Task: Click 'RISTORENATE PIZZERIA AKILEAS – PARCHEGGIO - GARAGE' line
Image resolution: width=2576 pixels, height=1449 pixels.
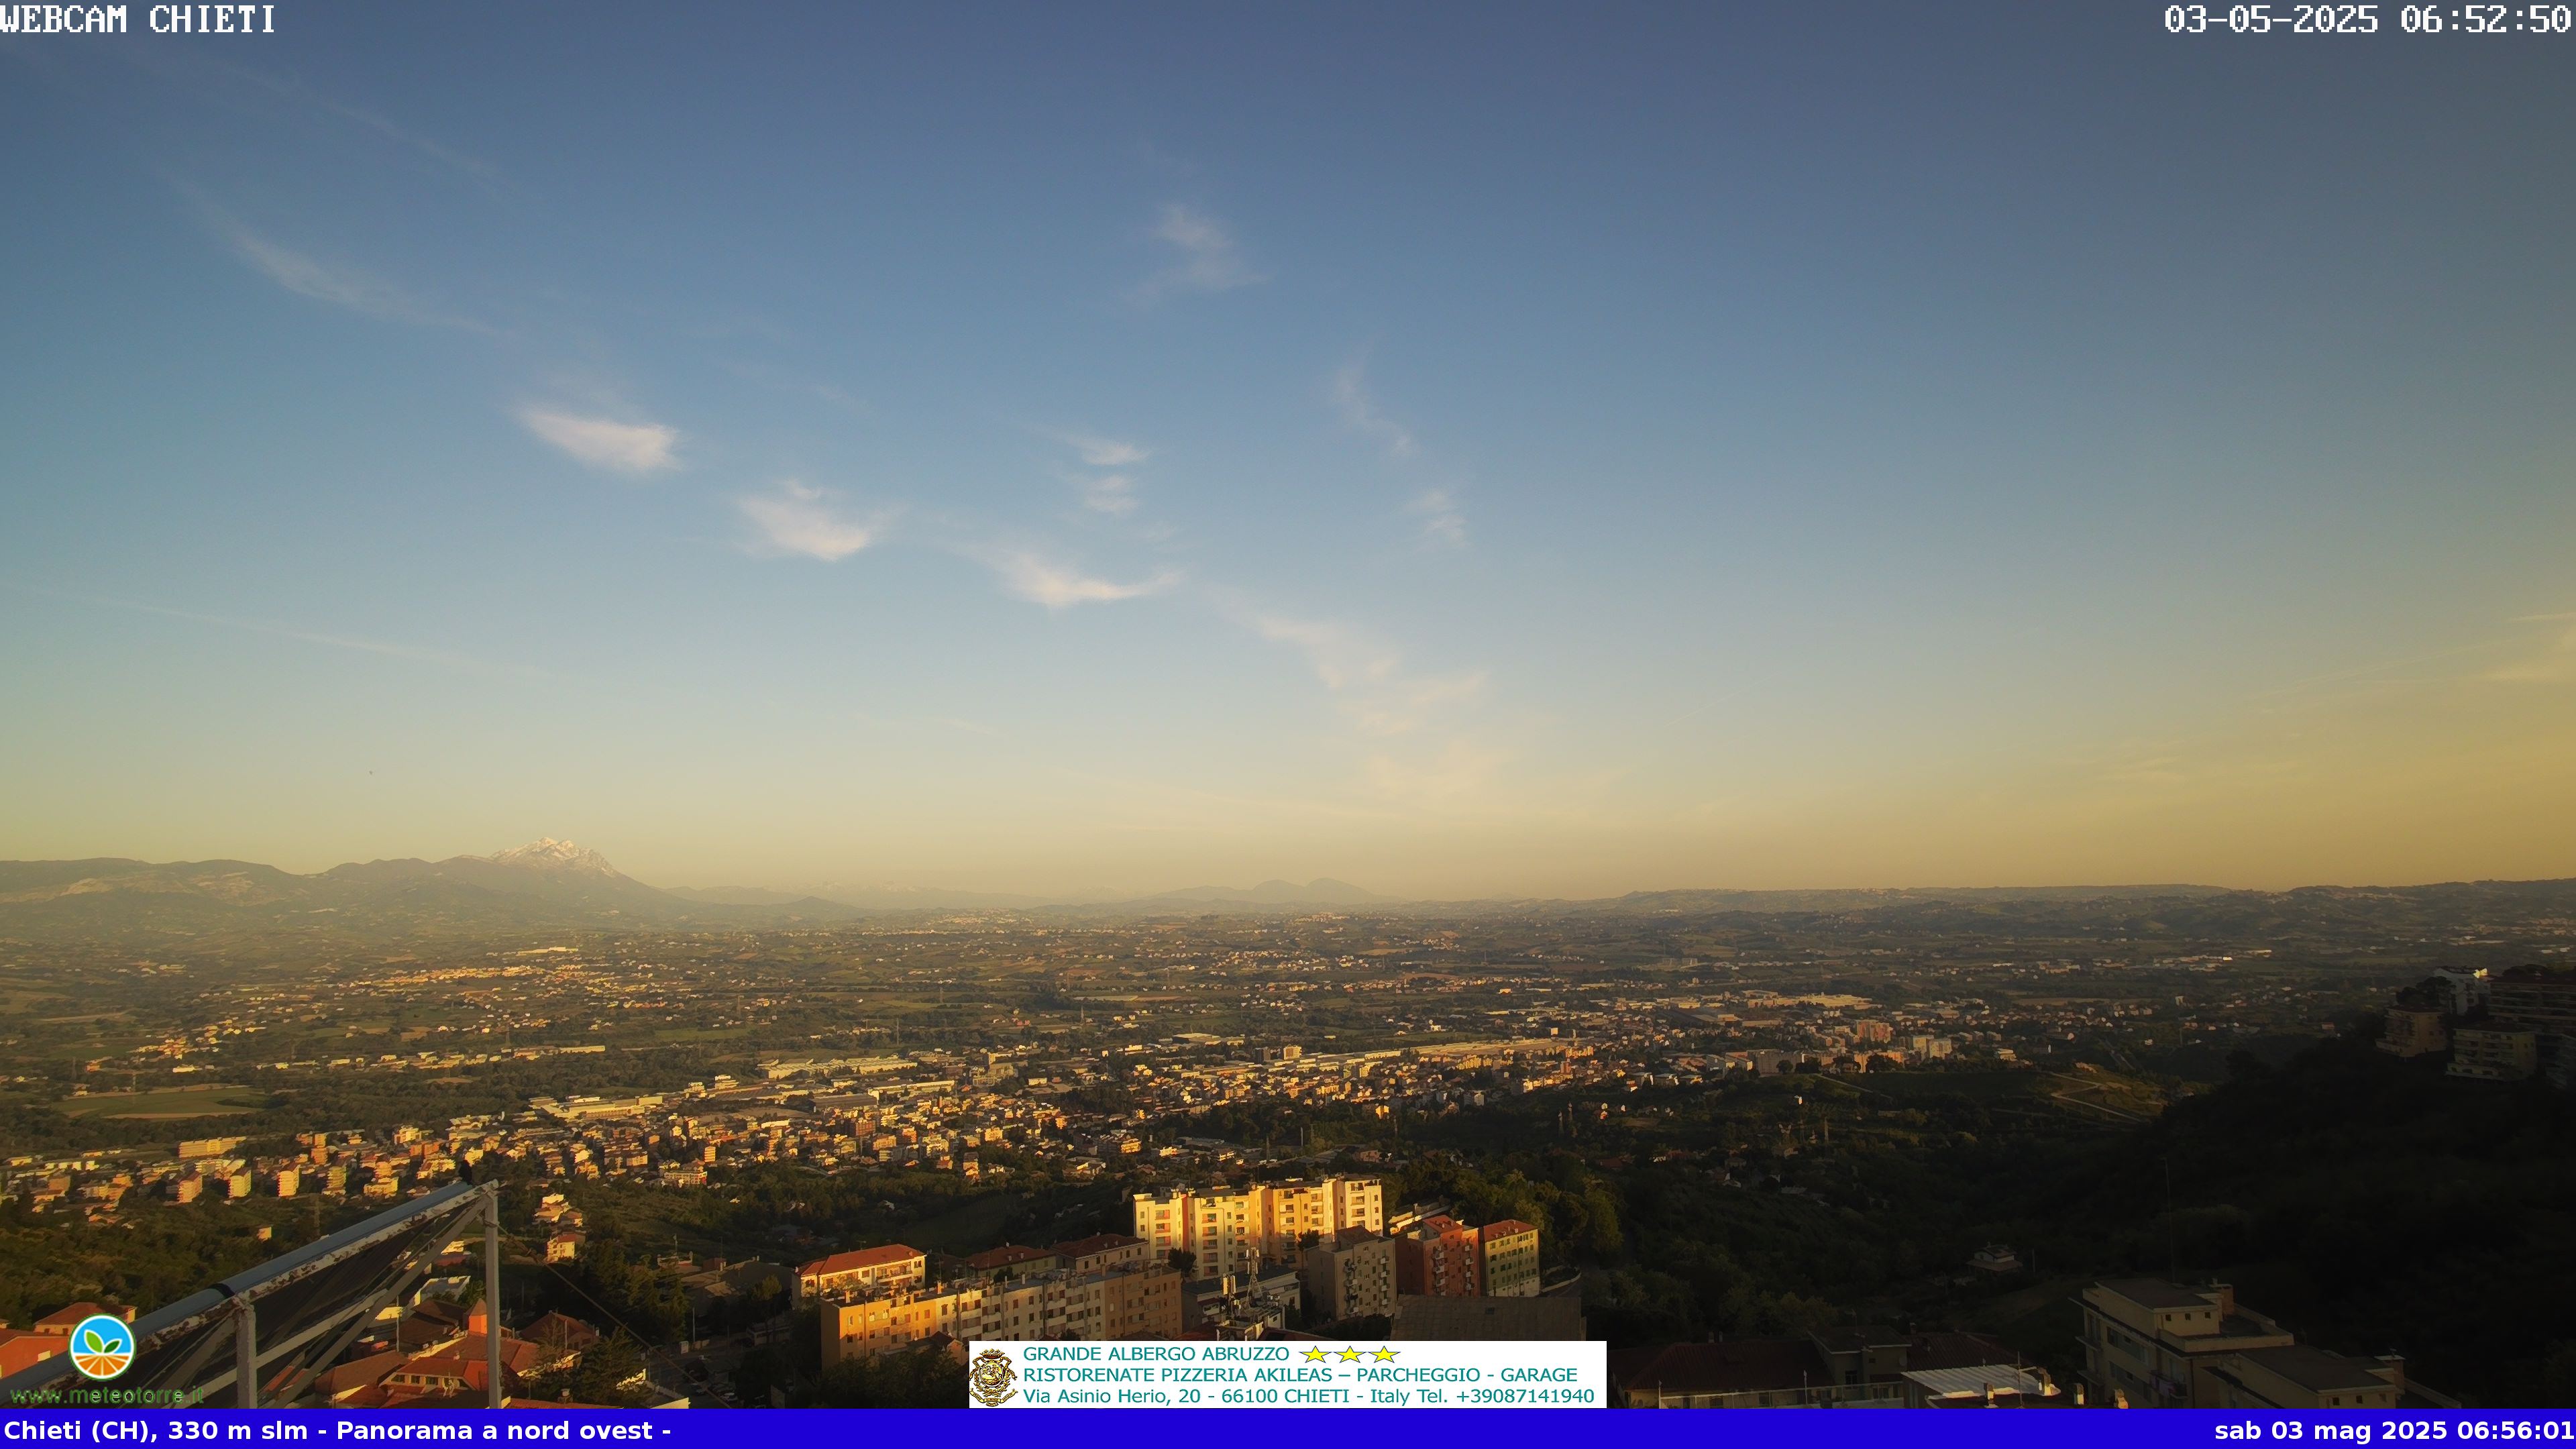Action: coord(1300,1375)
